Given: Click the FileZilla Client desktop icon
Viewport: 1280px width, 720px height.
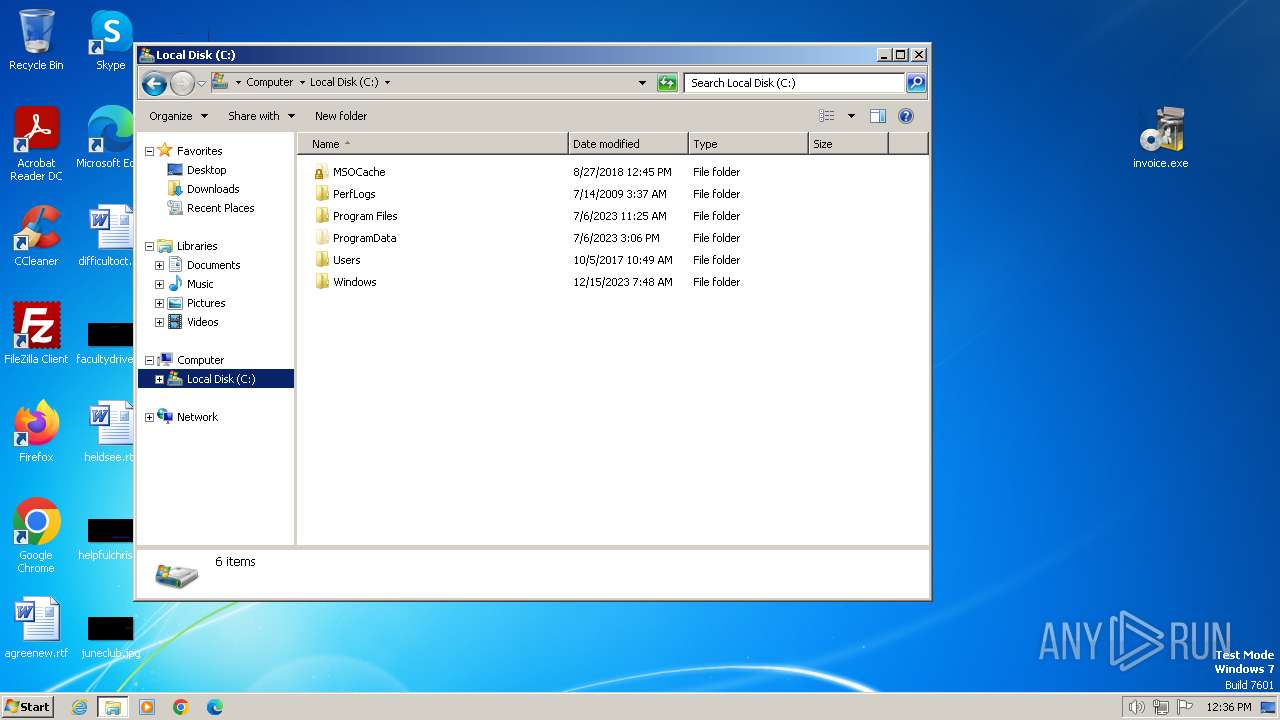Looking at the screenshot, I should [x=36, y=334].
